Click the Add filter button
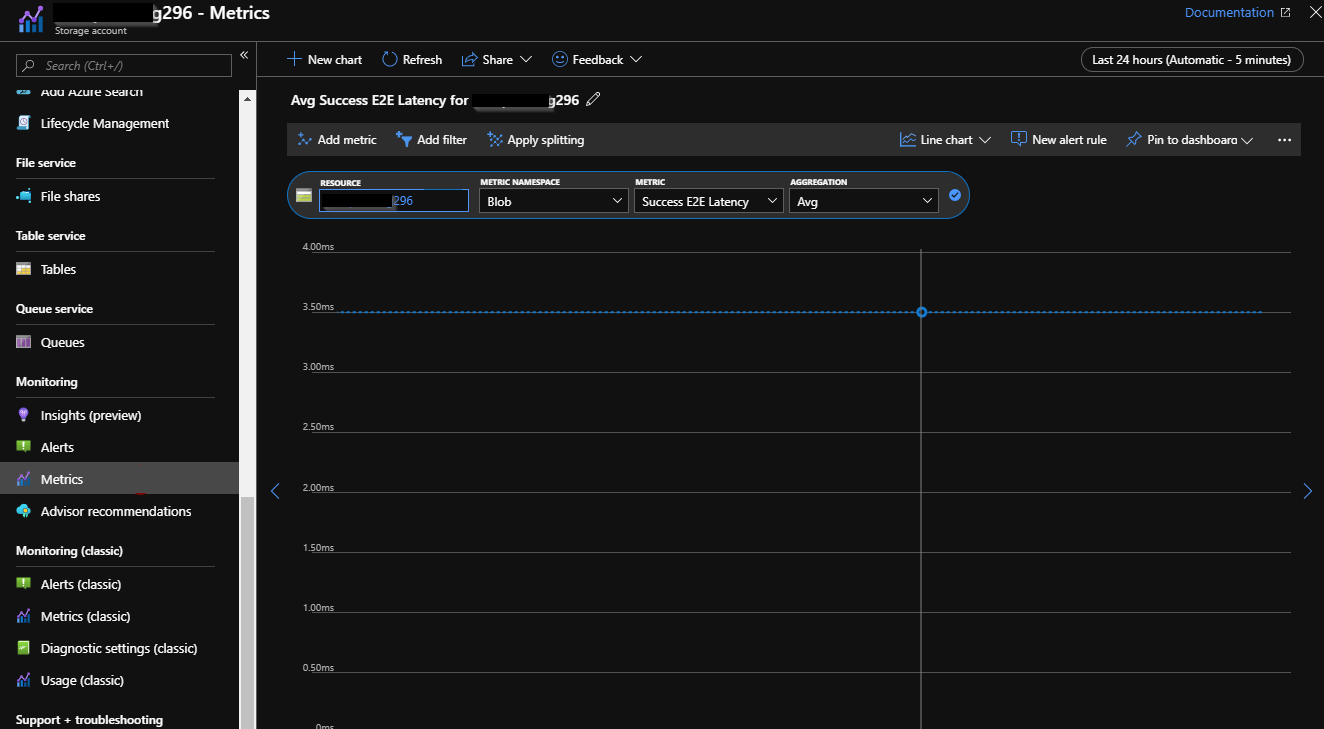The height and width of the screenshot is (729, 1324). (431, 140)
